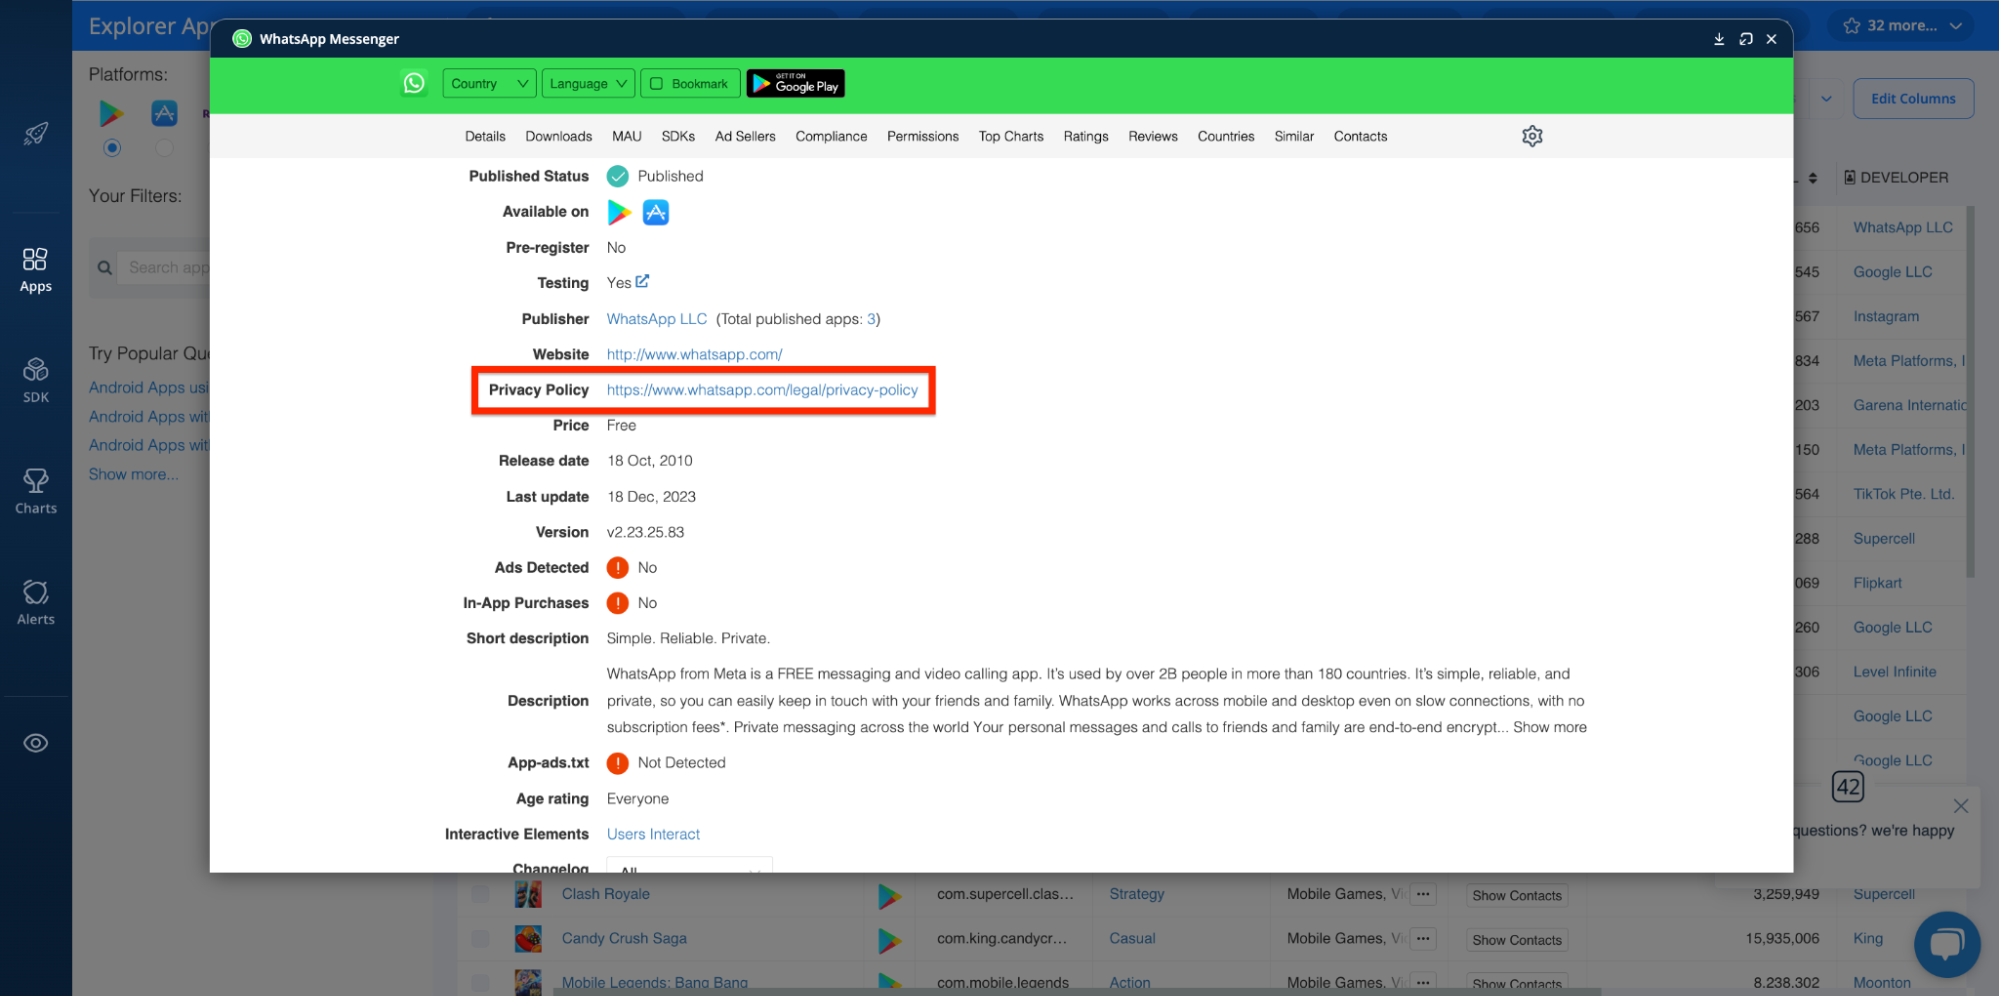Click the refresh icon in the modal header
The image size is (1999, 996).
pyautogui.click(x=1745, y=39)
